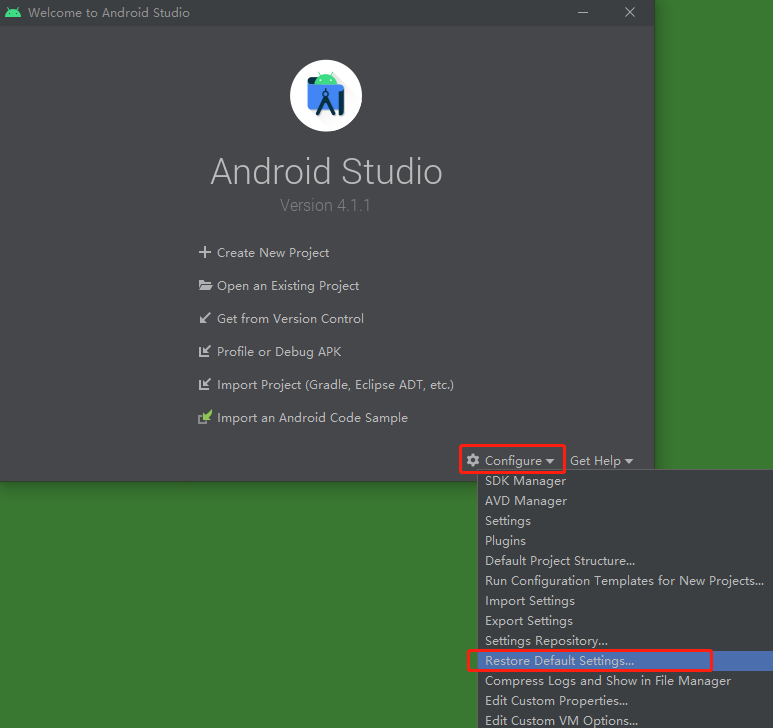
Task: Select Restore Default Settings... menu entry
Action: [625, 660]
